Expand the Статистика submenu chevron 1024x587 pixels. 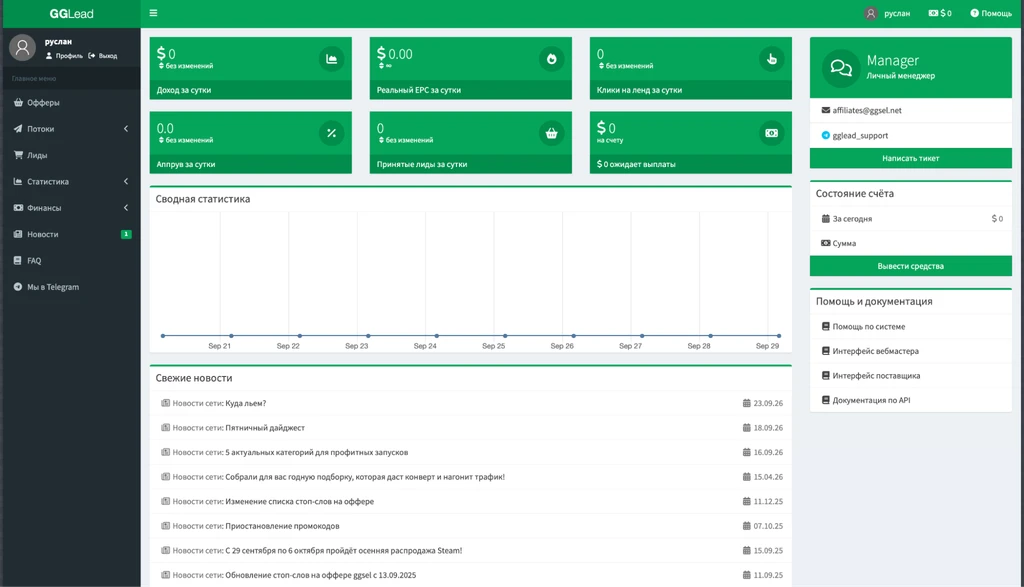(126, 182)
